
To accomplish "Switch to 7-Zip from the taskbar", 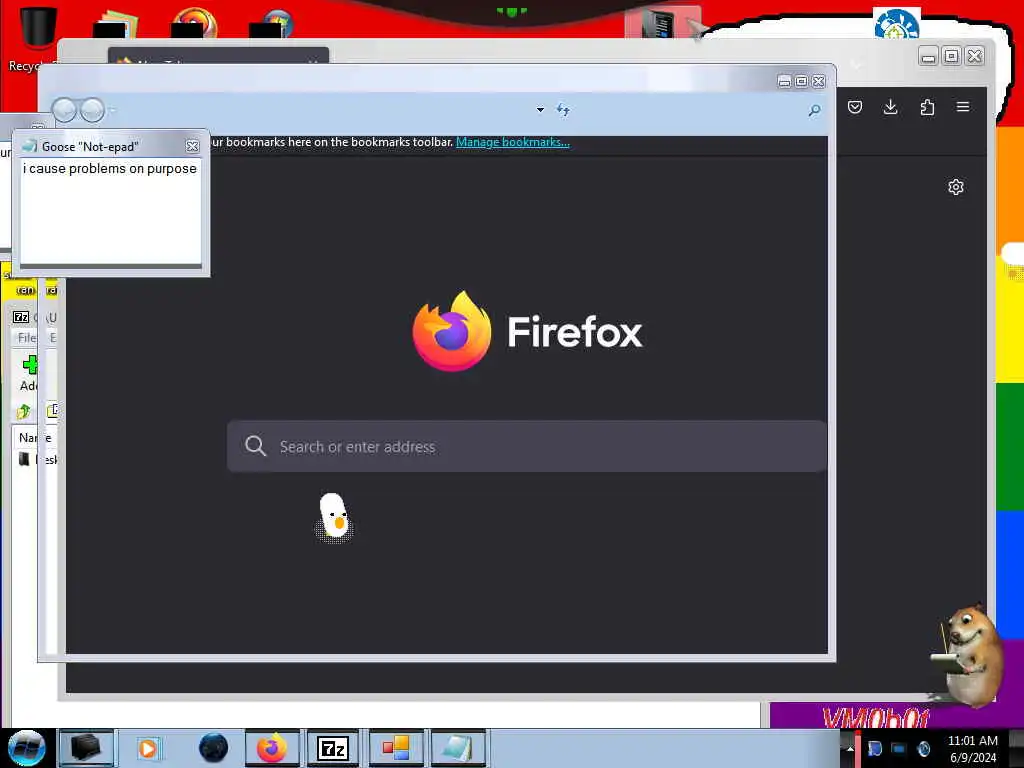I will point(333,748).
